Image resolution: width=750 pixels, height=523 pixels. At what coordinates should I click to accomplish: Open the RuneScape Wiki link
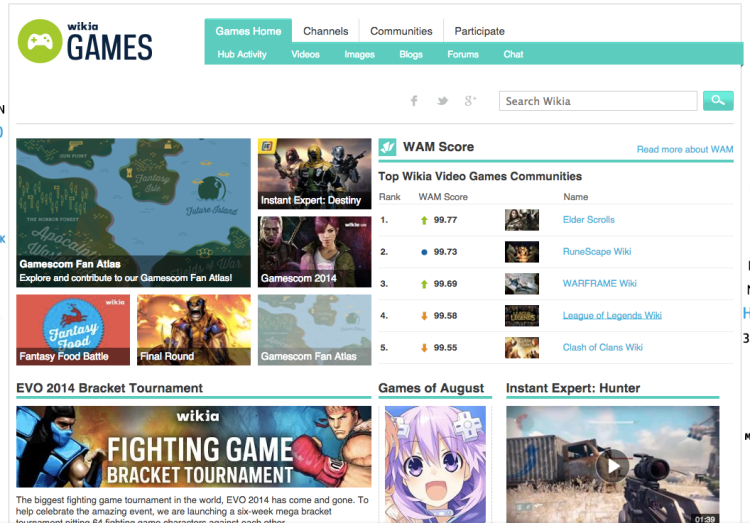(597, 252)
